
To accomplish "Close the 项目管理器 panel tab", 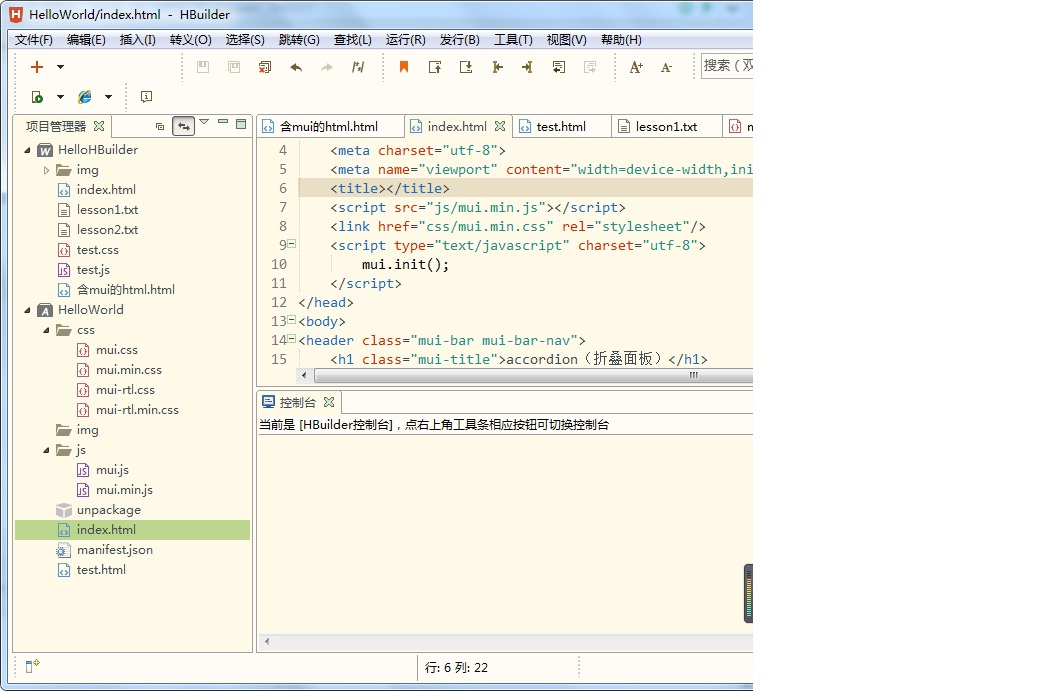I will coord(99,126).
